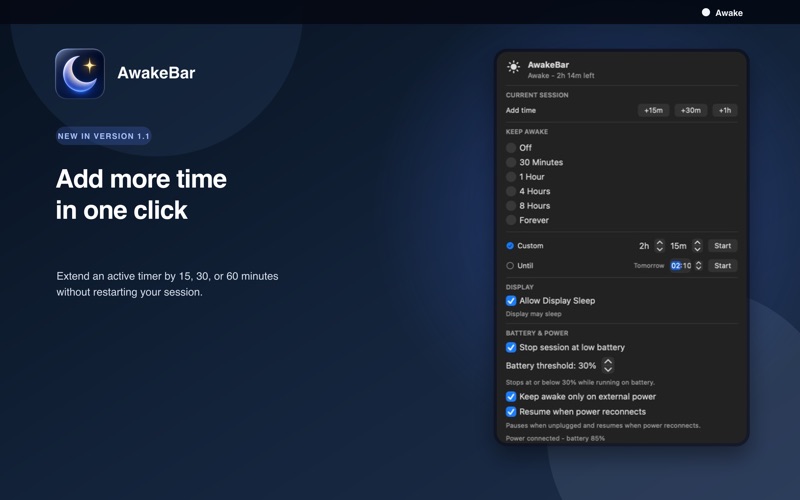Click the sun icon in AwakeBar panel header

(x=513, y=67)
